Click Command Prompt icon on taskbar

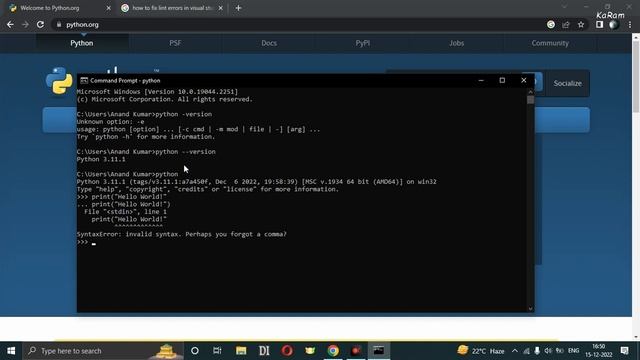pos(379,351)
